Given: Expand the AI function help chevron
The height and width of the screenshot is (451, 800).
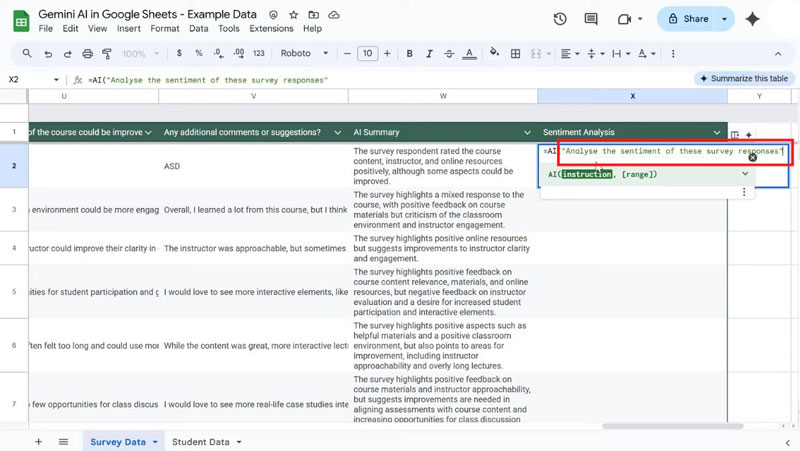Looking at the screenshot, I should [x=744, y=174].
